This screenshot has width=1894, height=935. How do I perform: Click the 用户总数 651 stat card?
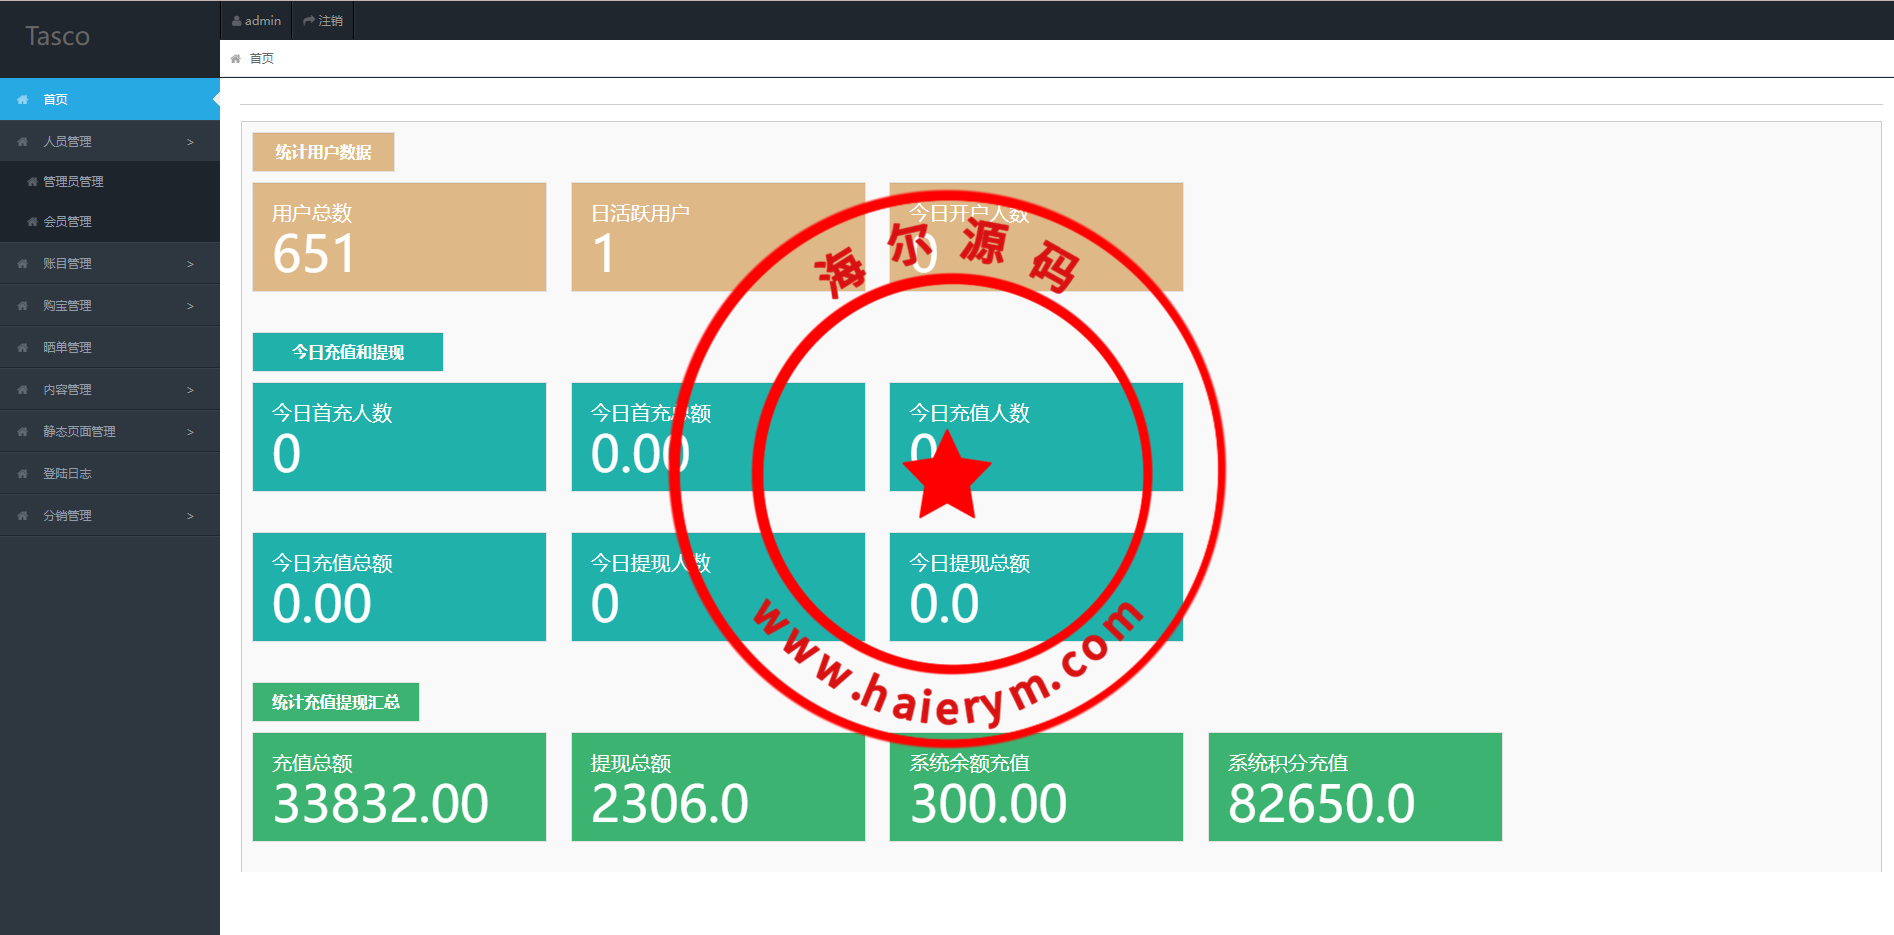pyautogui.click(x=399, y=237)
